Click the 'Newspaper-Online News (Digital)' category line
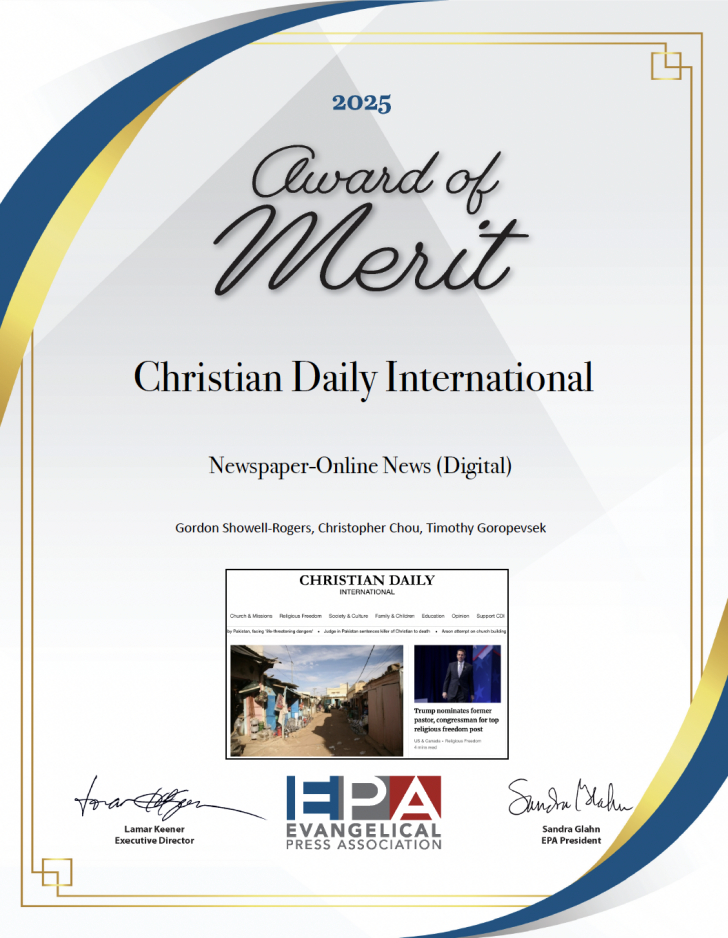 pos(360,466)
